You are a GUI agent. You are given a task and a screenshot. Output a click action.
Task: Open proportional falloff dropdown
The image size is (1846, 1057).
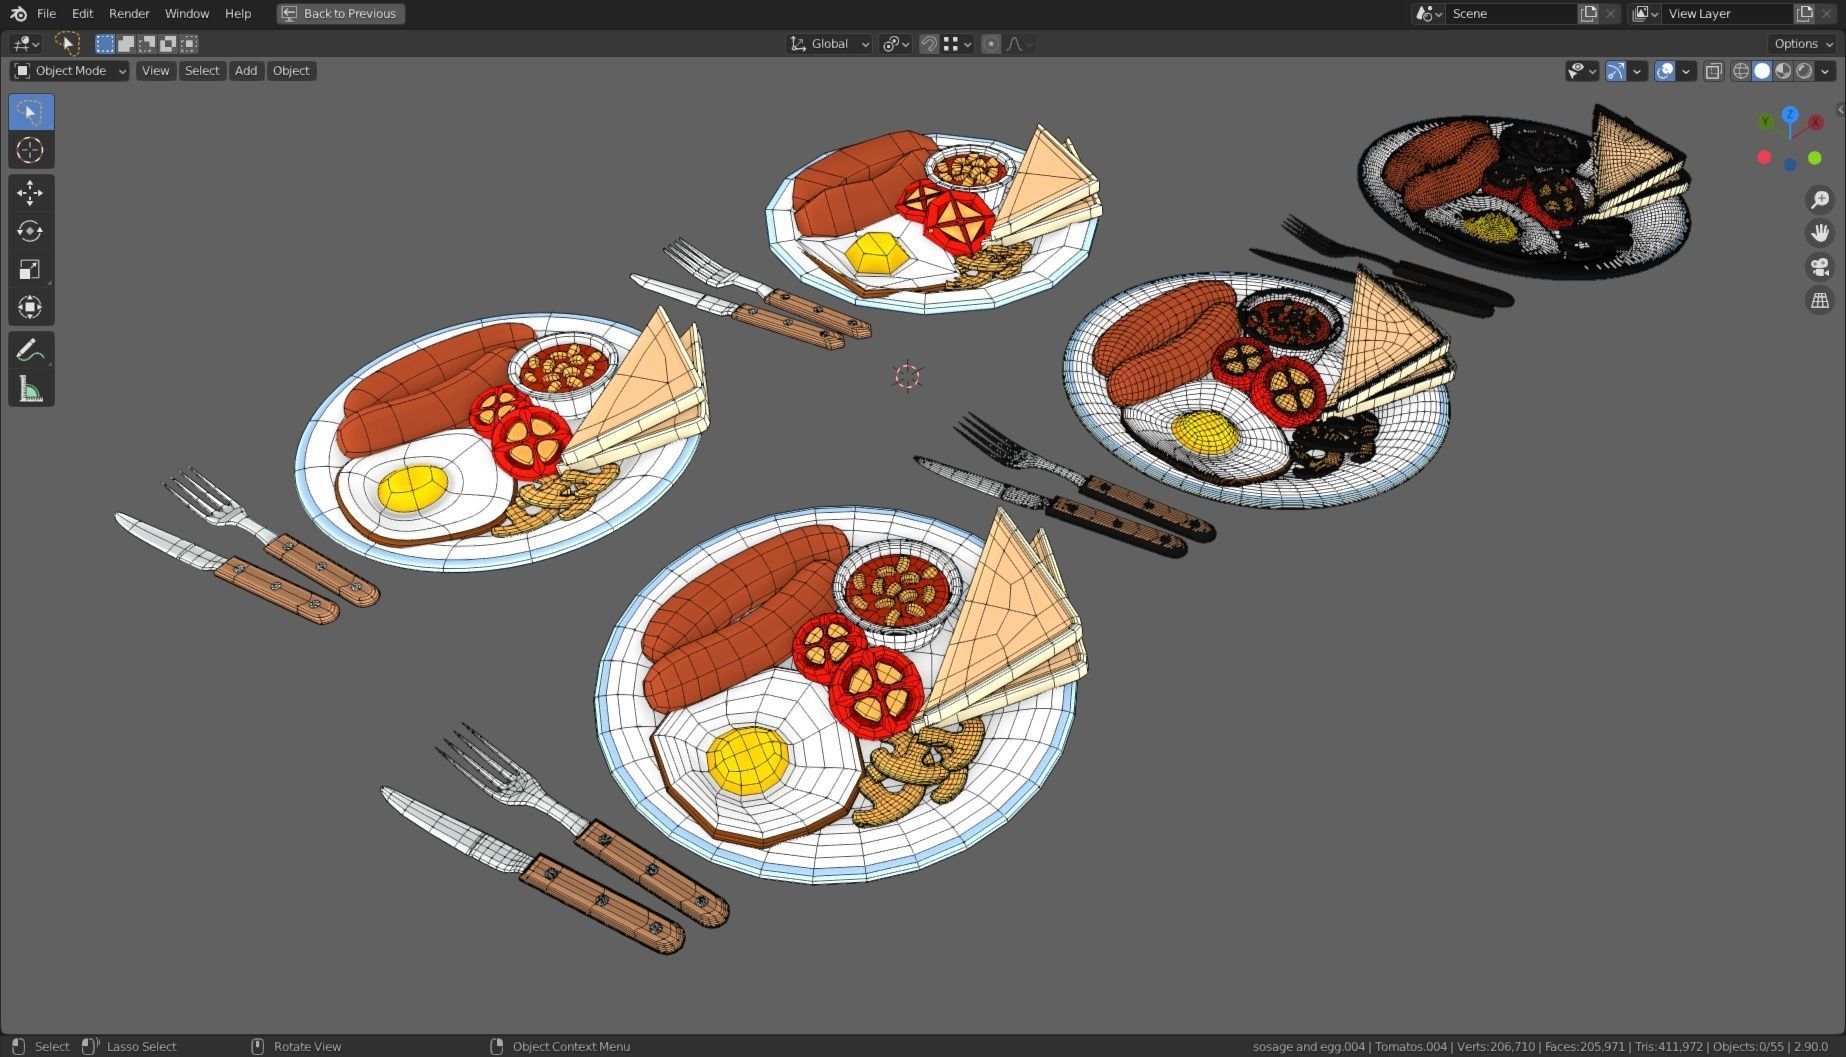(x=1019, y=44)
